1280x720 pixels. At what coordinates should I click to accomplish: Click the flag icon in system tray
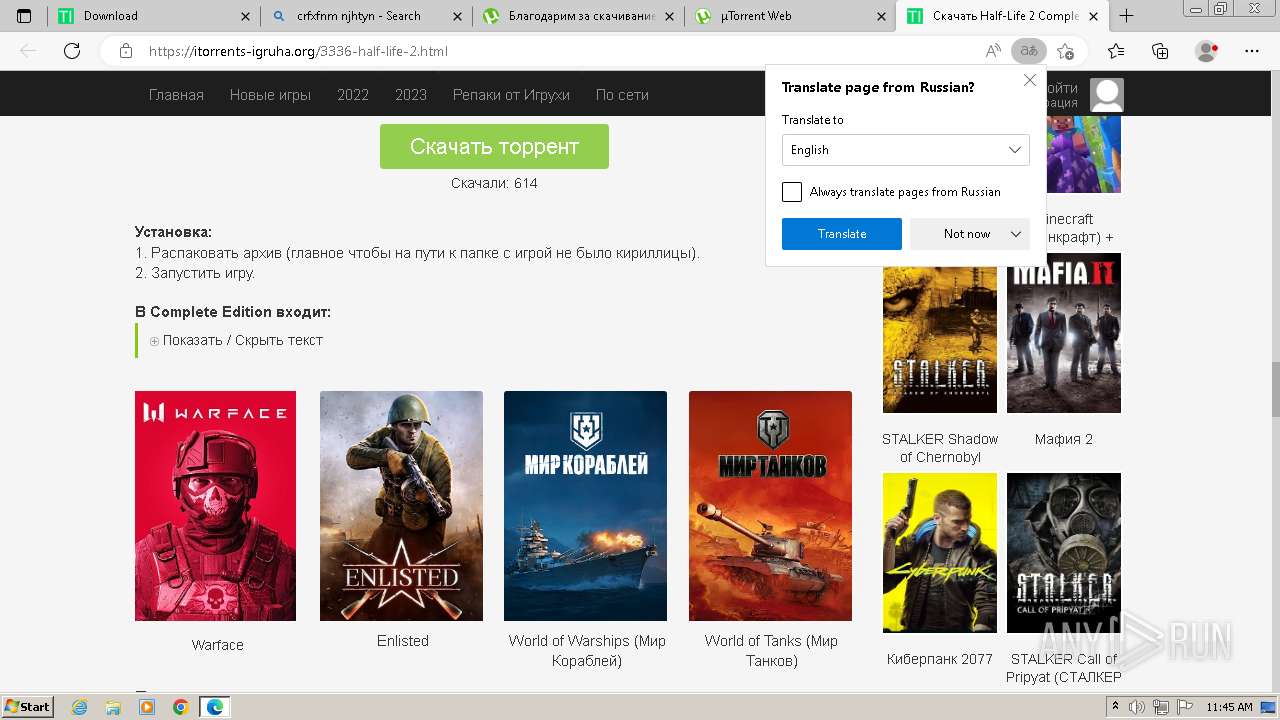[x=1184, y=707]
